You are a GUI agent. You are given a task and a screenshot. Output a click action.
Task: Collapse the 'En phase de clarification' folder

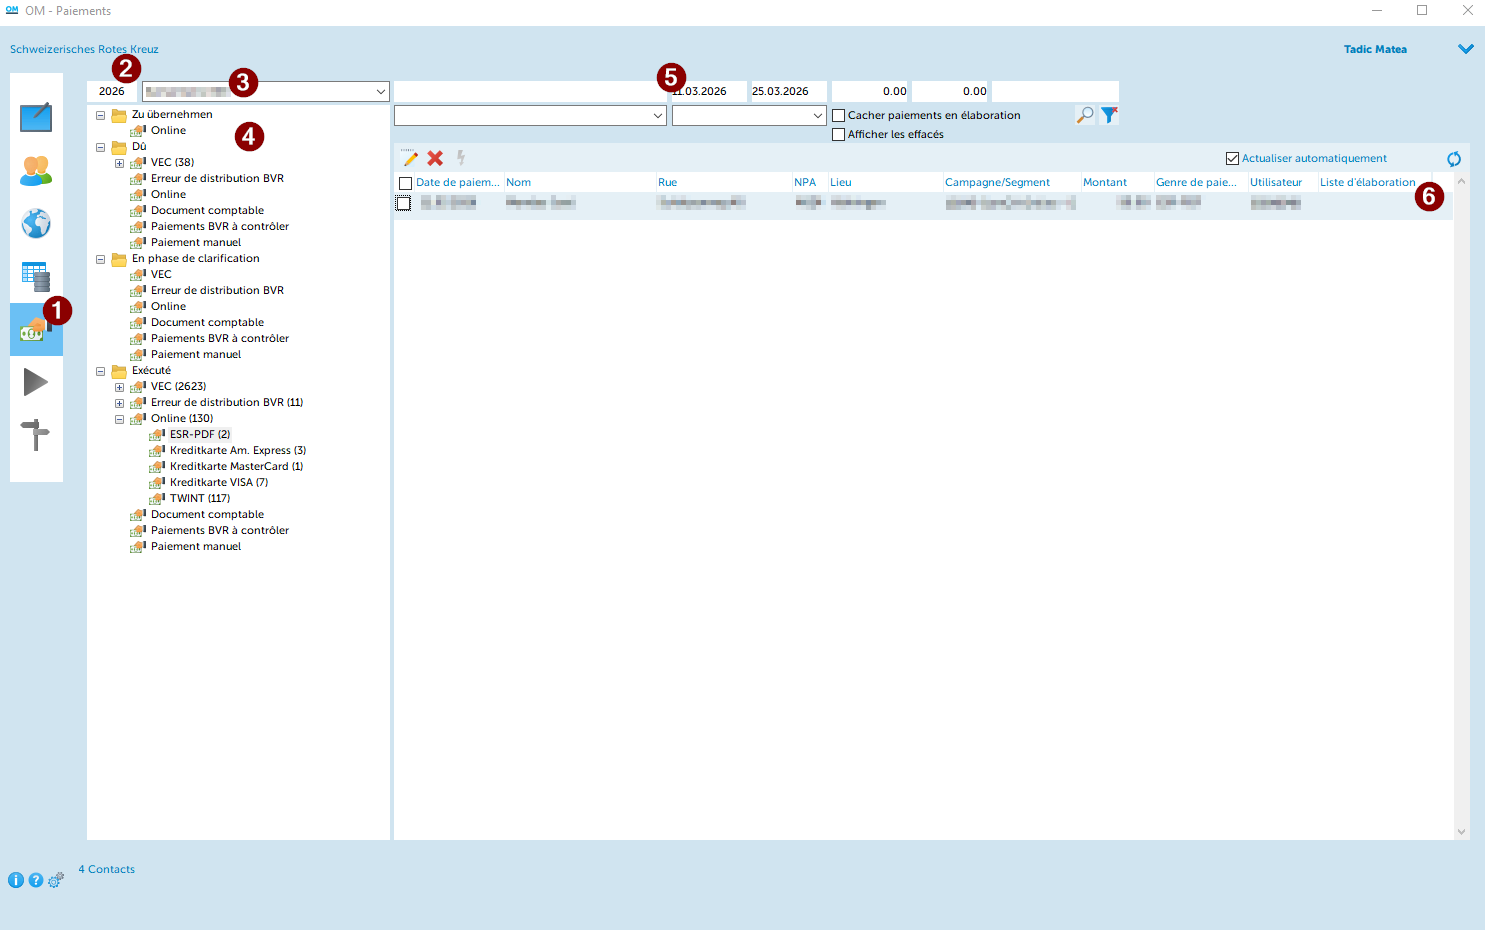(100, 259)
